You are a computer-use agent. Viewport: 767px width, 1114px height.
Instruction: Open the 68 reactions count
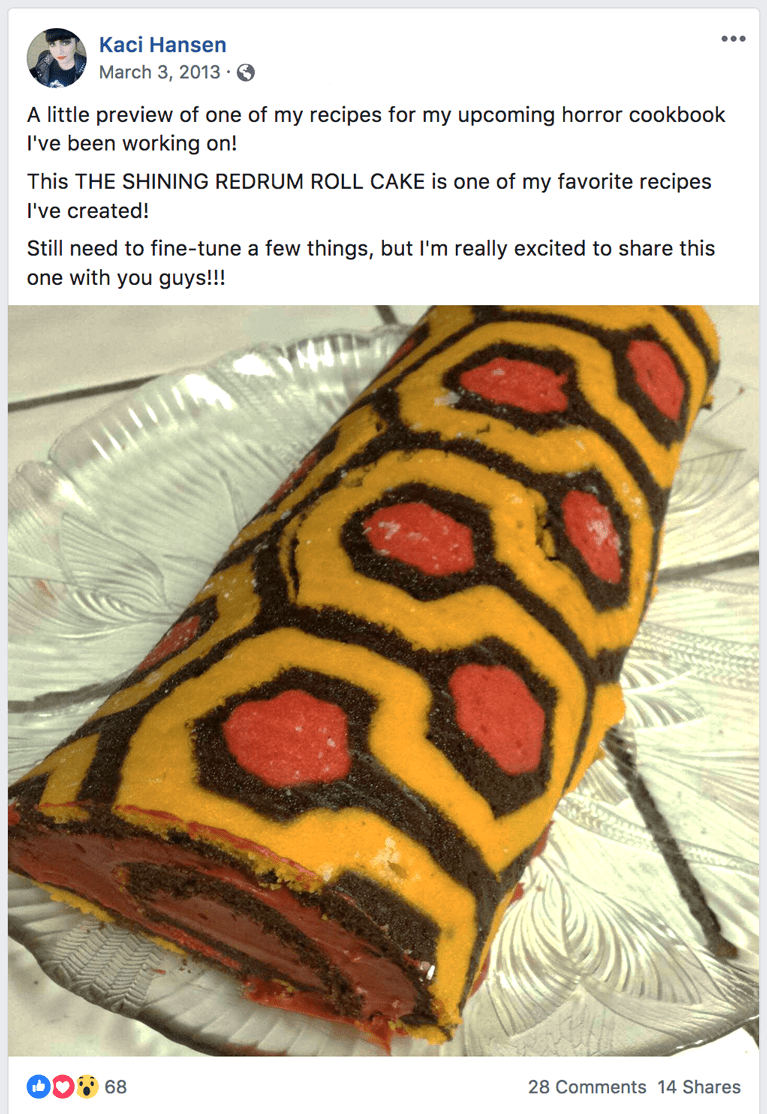click(x=116, y=1087)
